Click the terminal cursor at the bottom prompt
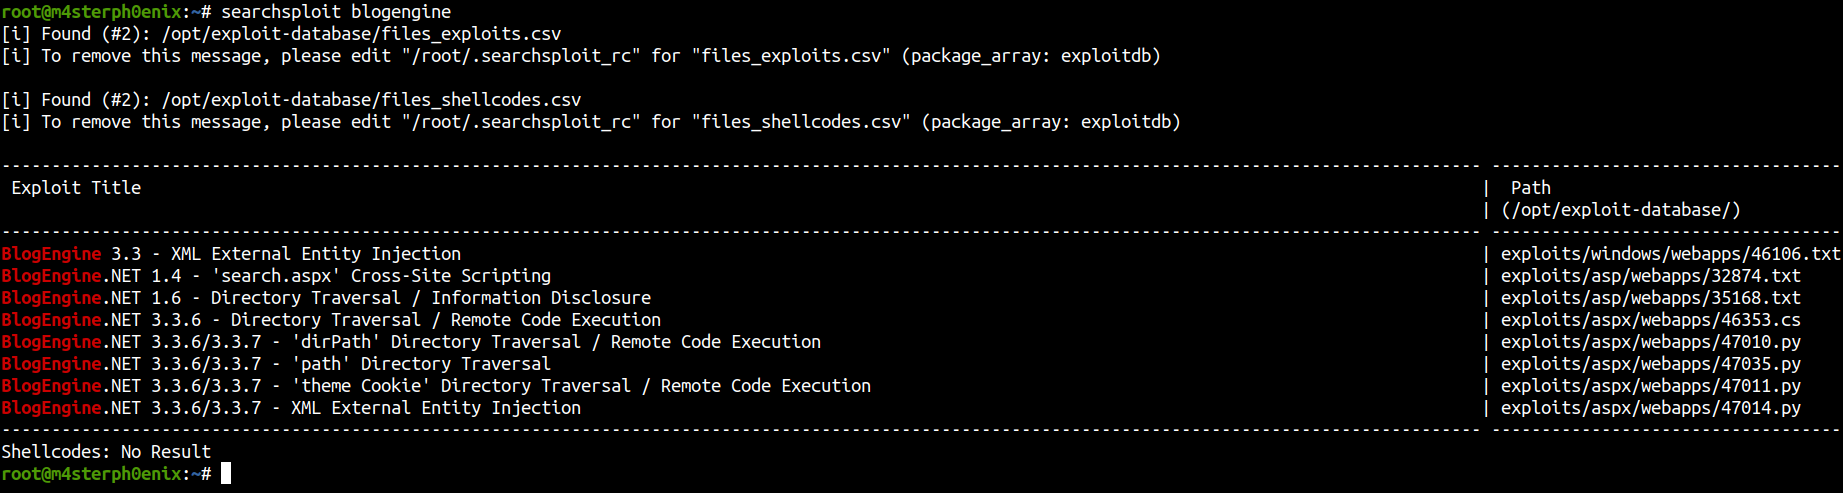 tap(226, 473)
